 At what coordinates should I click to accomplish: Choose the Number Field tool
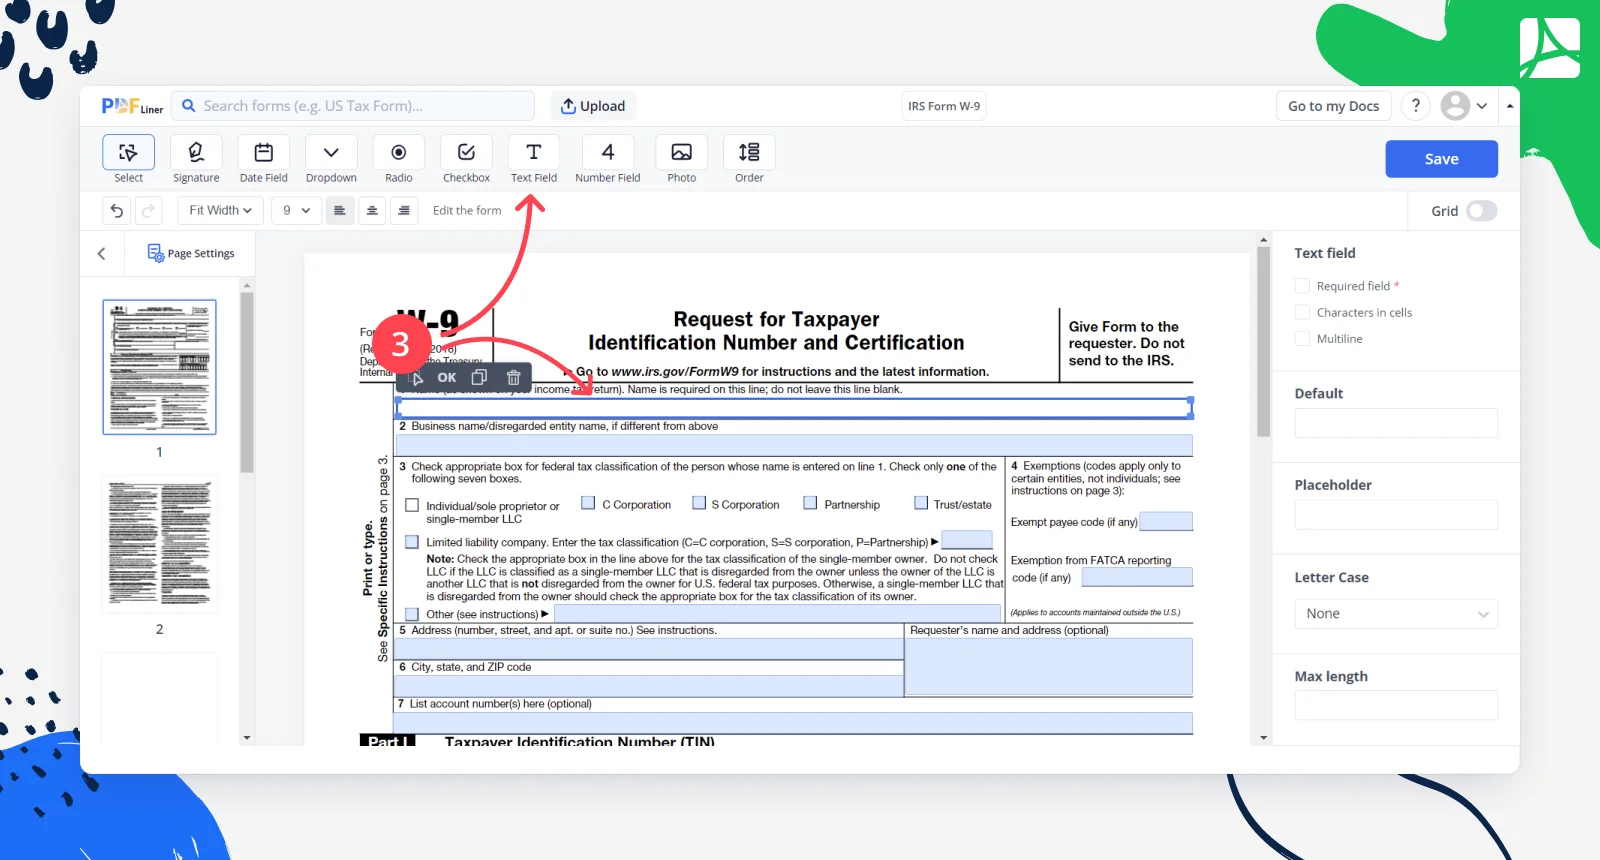coord(607,160)
